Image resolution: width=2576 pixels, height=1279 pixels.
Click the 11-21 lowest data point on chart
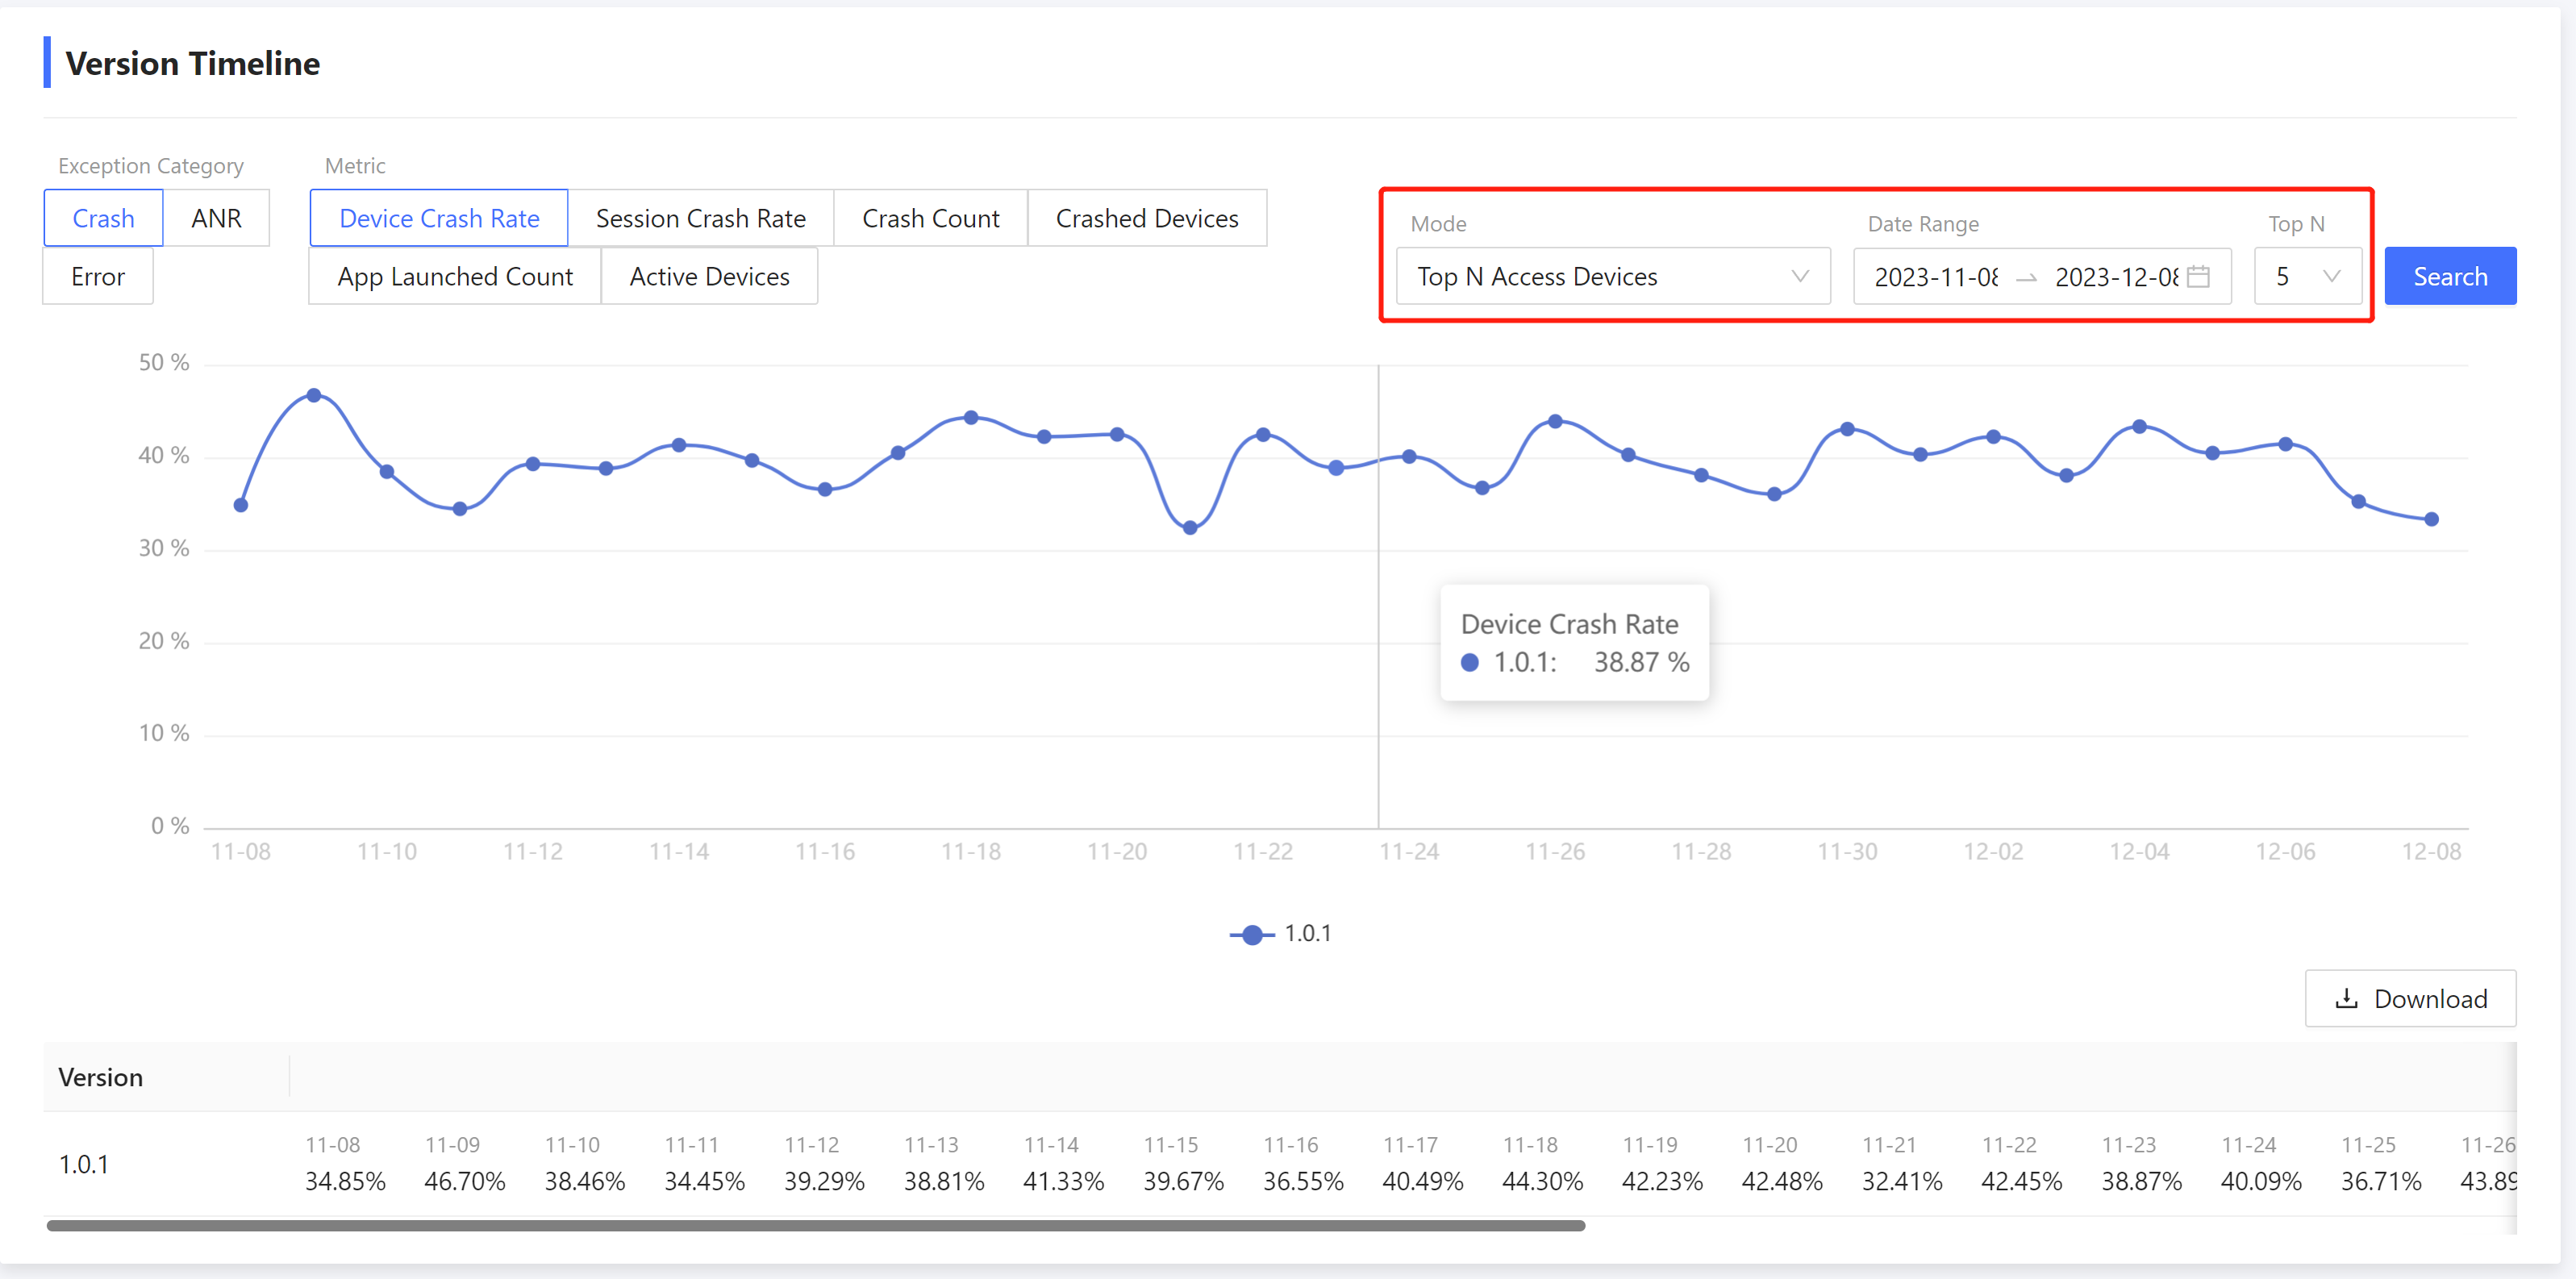1190,528
